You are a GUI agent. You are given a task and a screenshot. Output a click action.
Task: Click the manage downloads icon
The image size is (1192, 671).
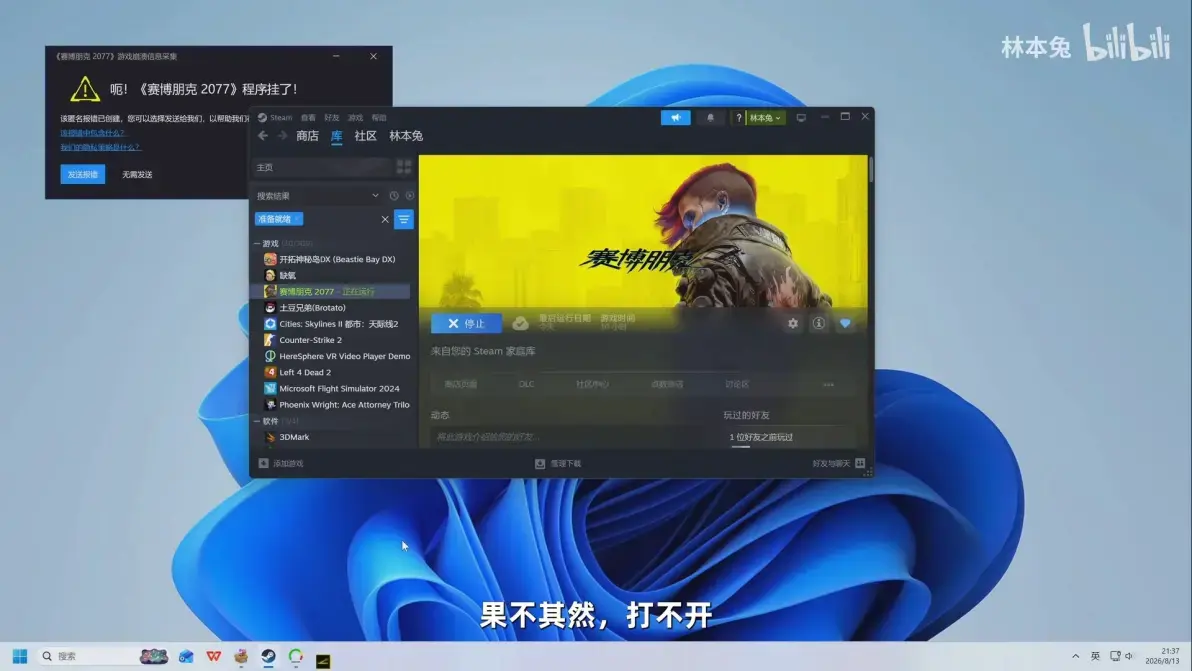click(540, 464)
